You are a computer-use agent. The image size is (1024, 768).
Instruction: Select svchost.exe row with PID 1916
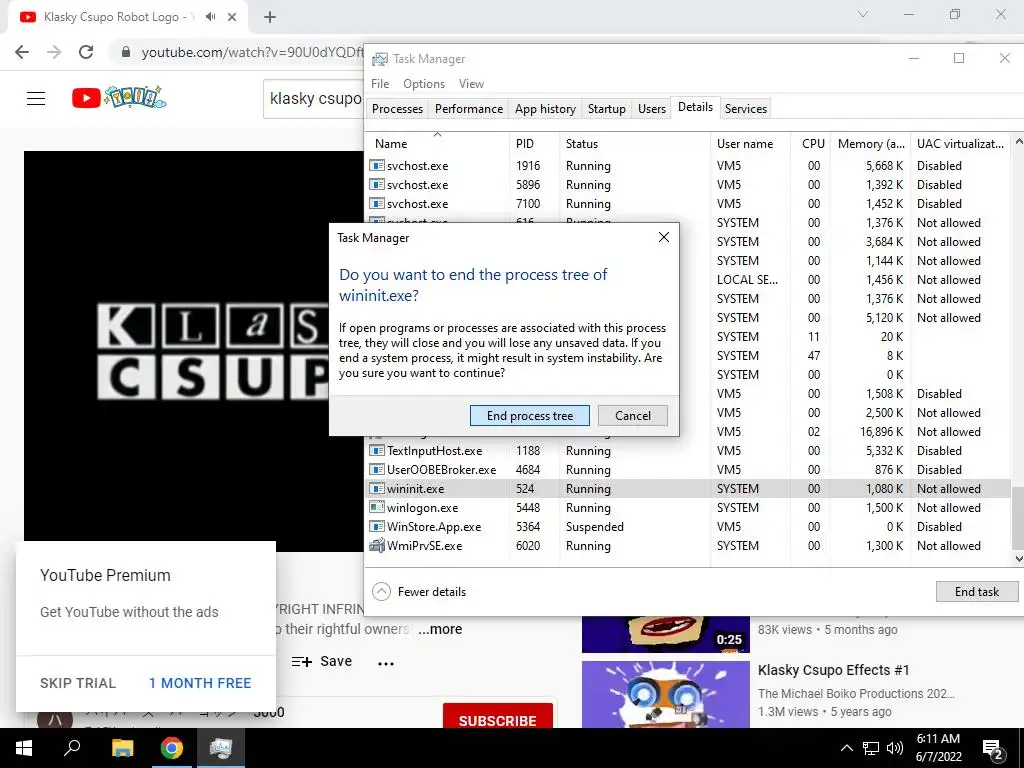point(688,166)
